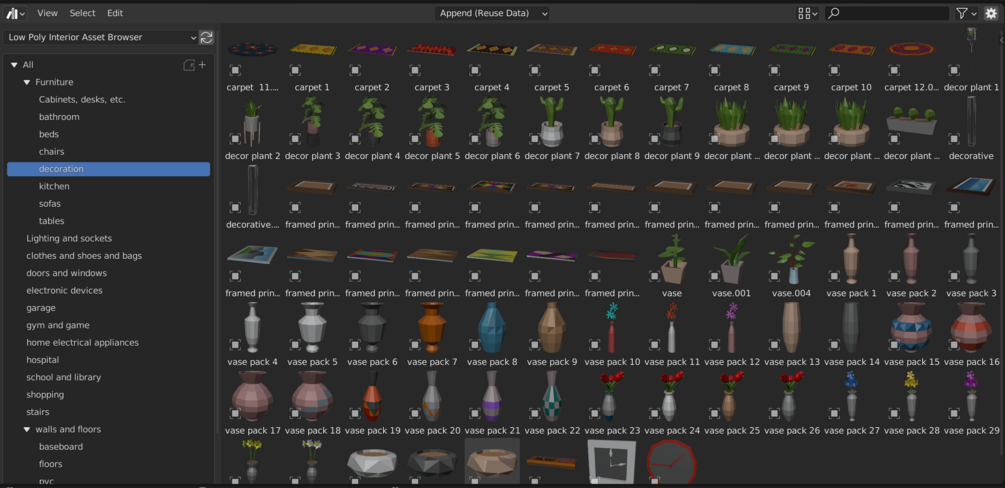Select the decoration catalog

click(x=108, y=169)
